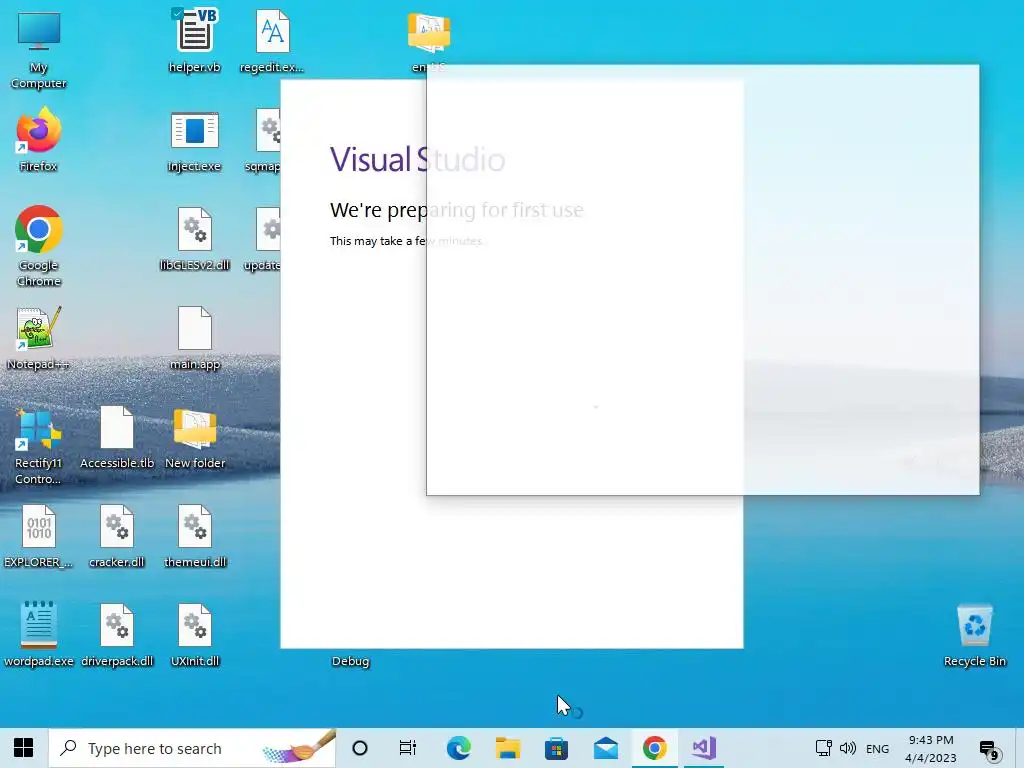The height and width of the screenshot is (768, 1024).
Task: Select the Accessible.tlb file icon
Action: tap(117, 438)
